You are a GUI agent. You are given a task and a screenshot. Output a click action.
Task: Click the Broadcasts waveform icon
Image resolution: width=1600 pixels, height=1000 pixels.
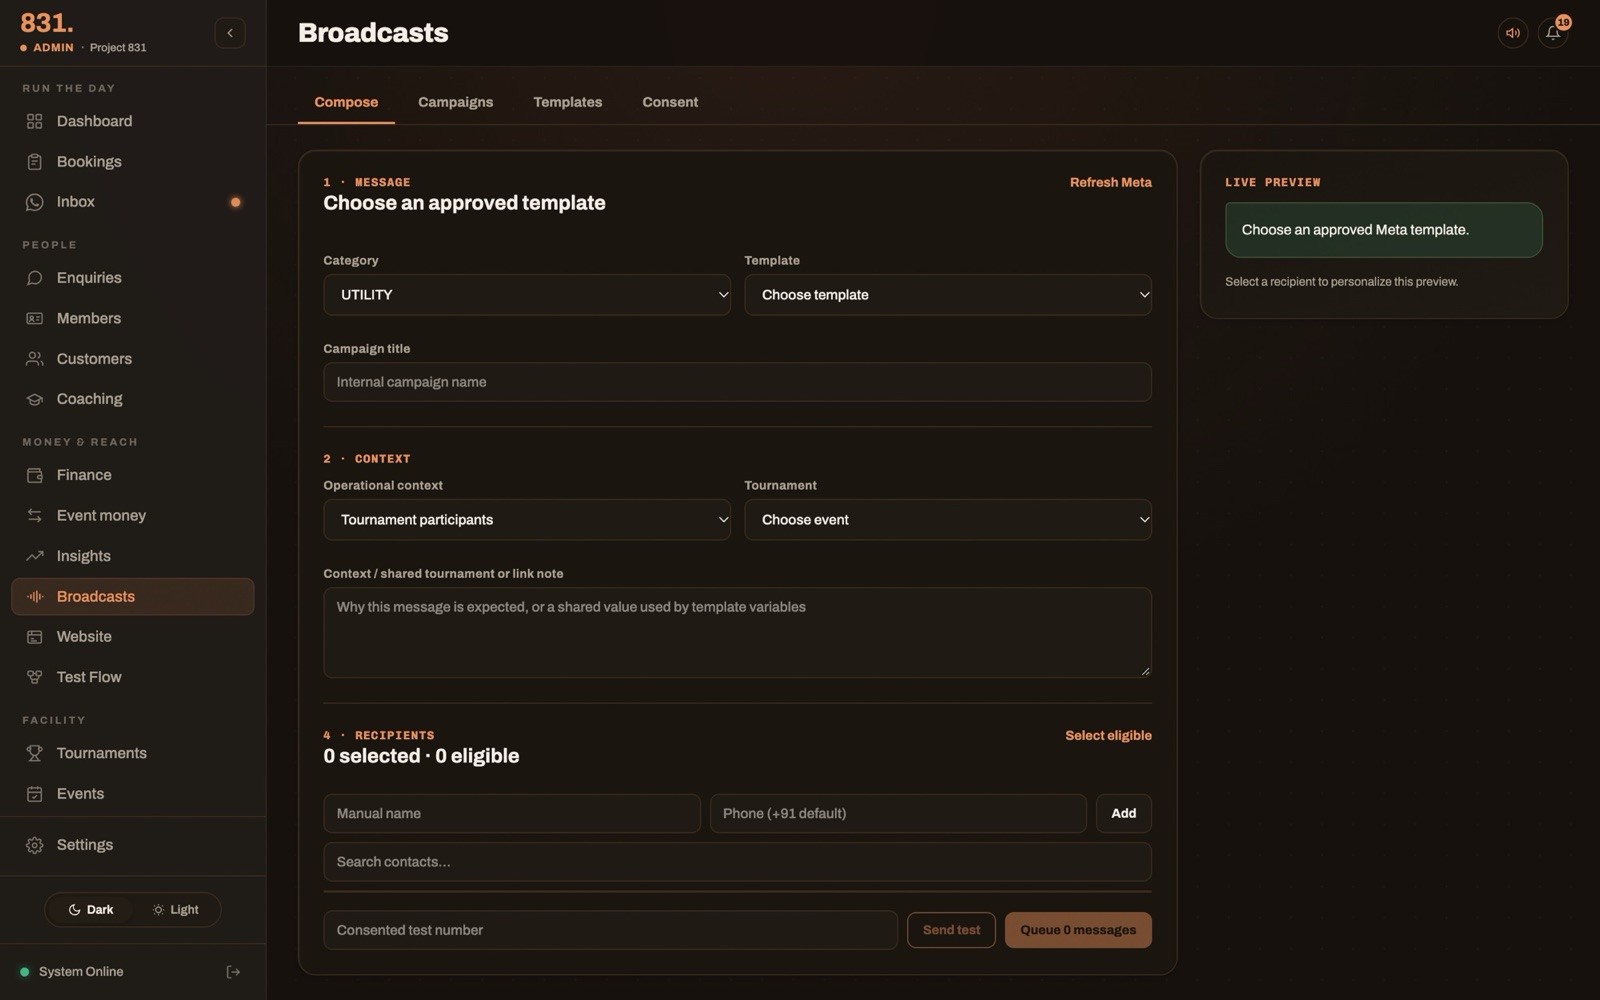34,596
